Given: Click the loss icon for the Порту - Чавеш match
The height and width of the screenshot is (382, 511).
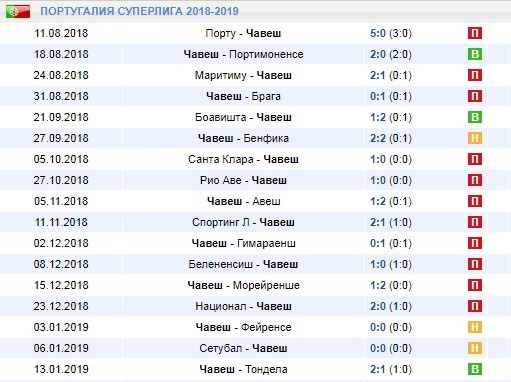Looking at the screenshot, I should [x=475, y=33].
